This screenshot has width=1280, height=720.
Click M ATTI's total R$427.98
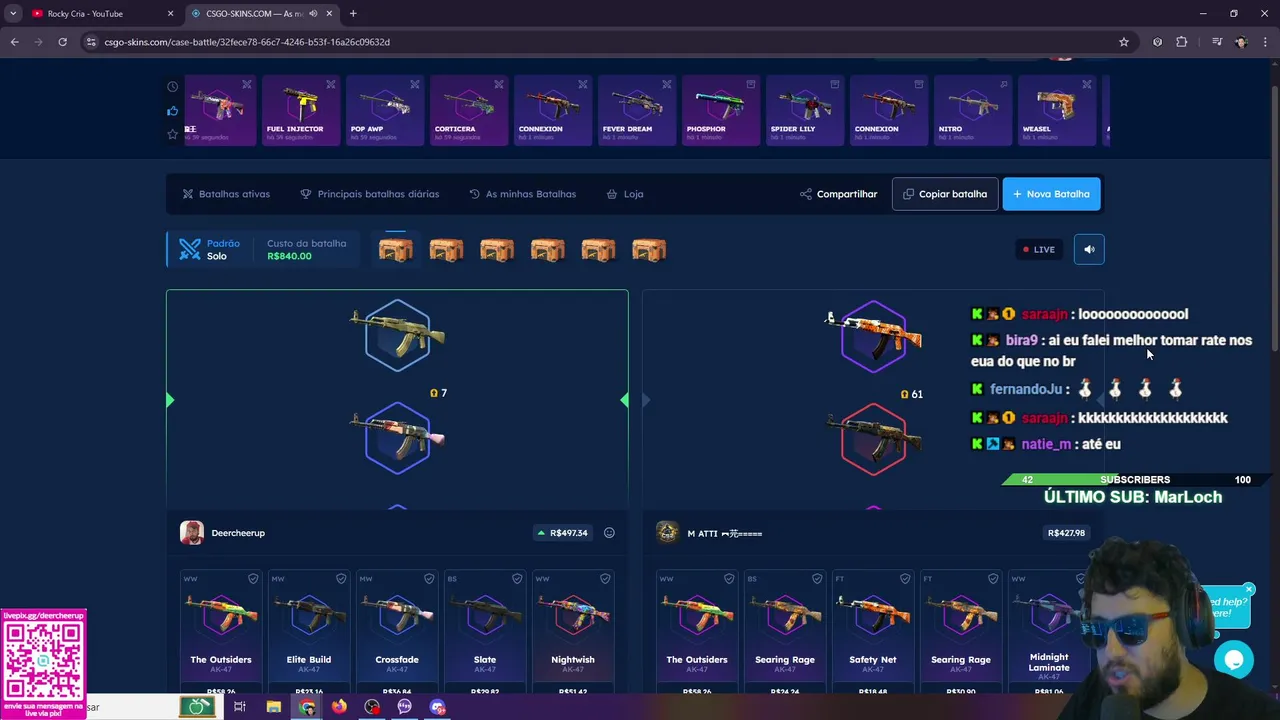click(x=1066, y=533)
